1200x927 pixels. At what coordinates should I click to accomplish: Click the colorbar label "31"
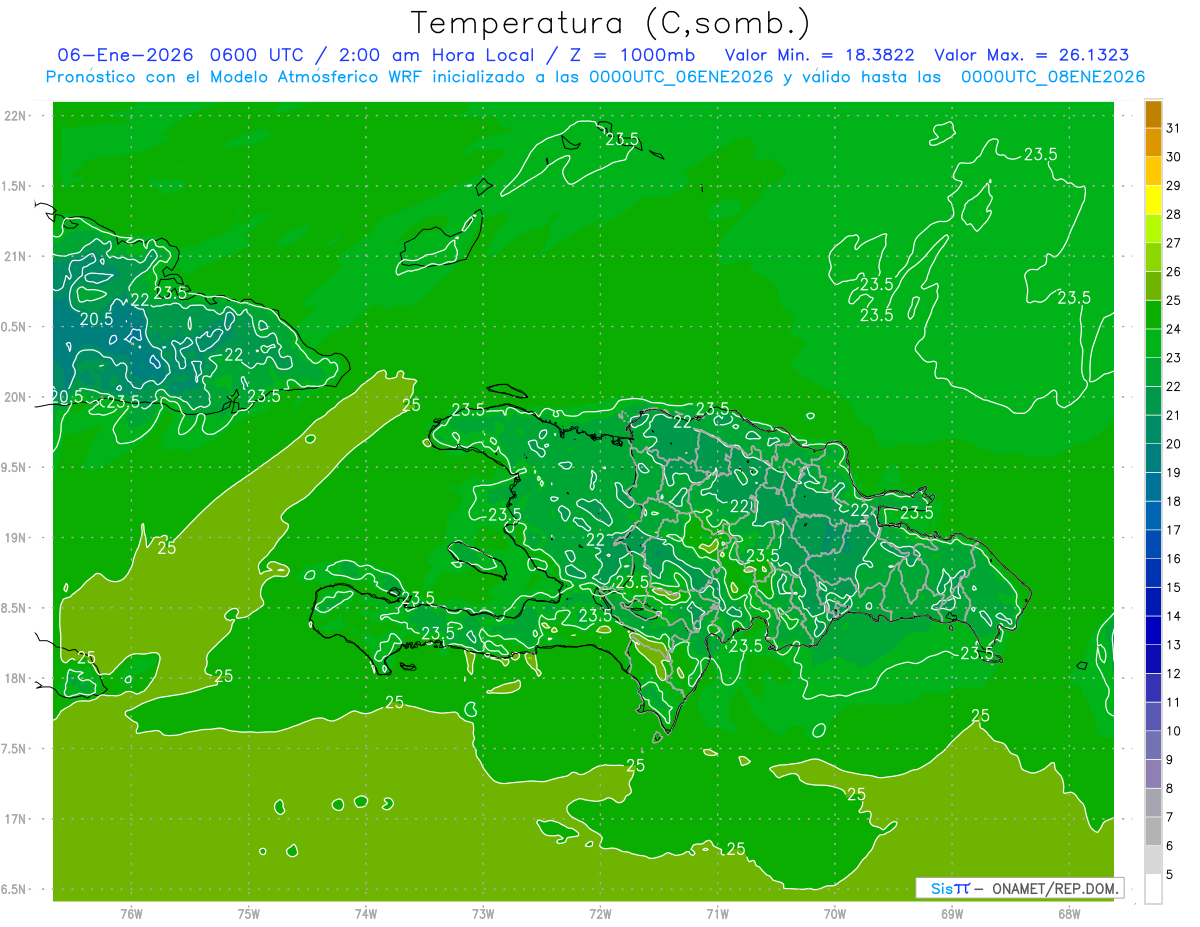pos(1174,128)
